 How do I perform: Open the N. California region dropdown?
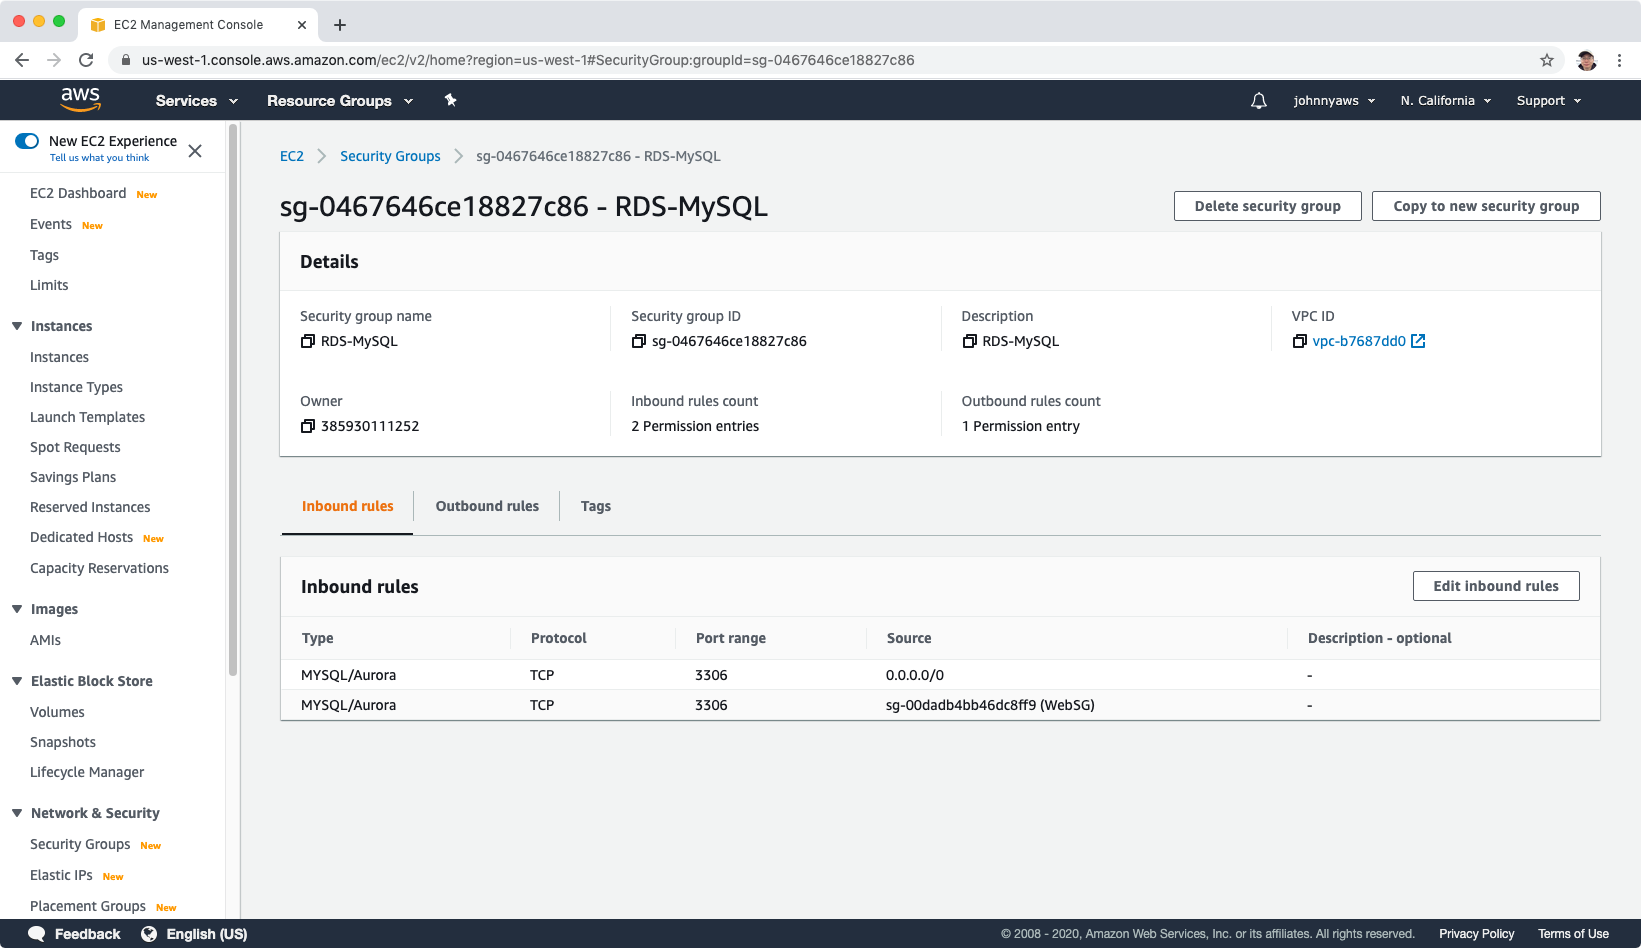(x=1446, y=101)
